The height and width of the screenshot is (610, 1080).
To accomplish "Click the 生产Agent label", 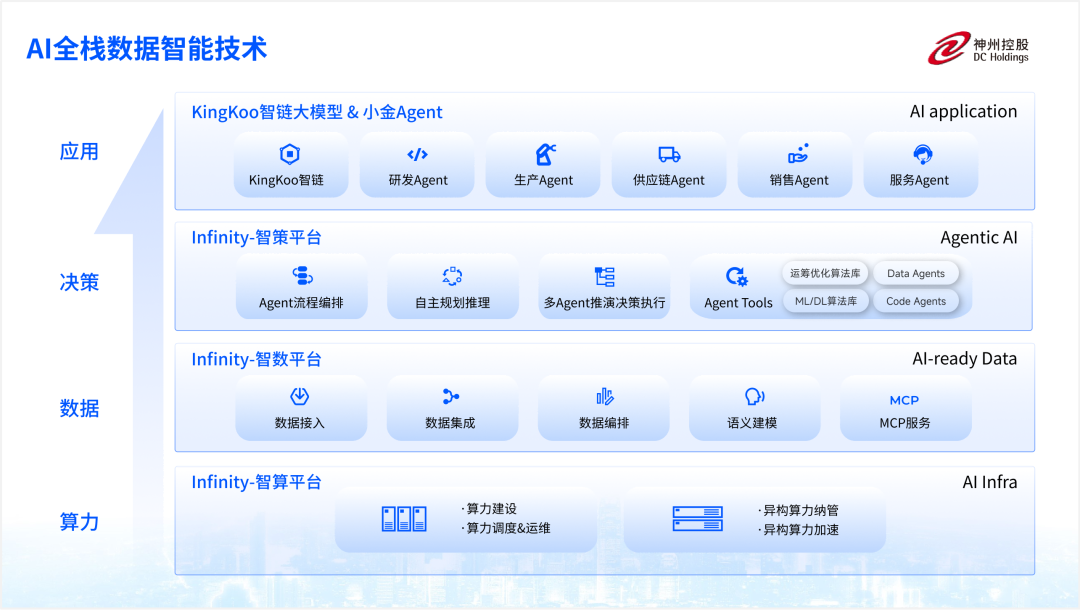I will pos(543,180).
